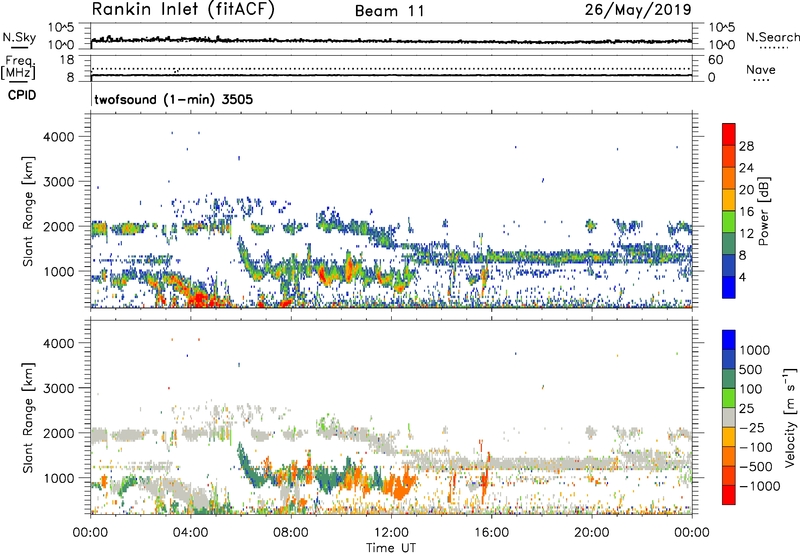Click the power colorbar value '12'
Screen dimensions: 800x554
(x=746, y=234)
